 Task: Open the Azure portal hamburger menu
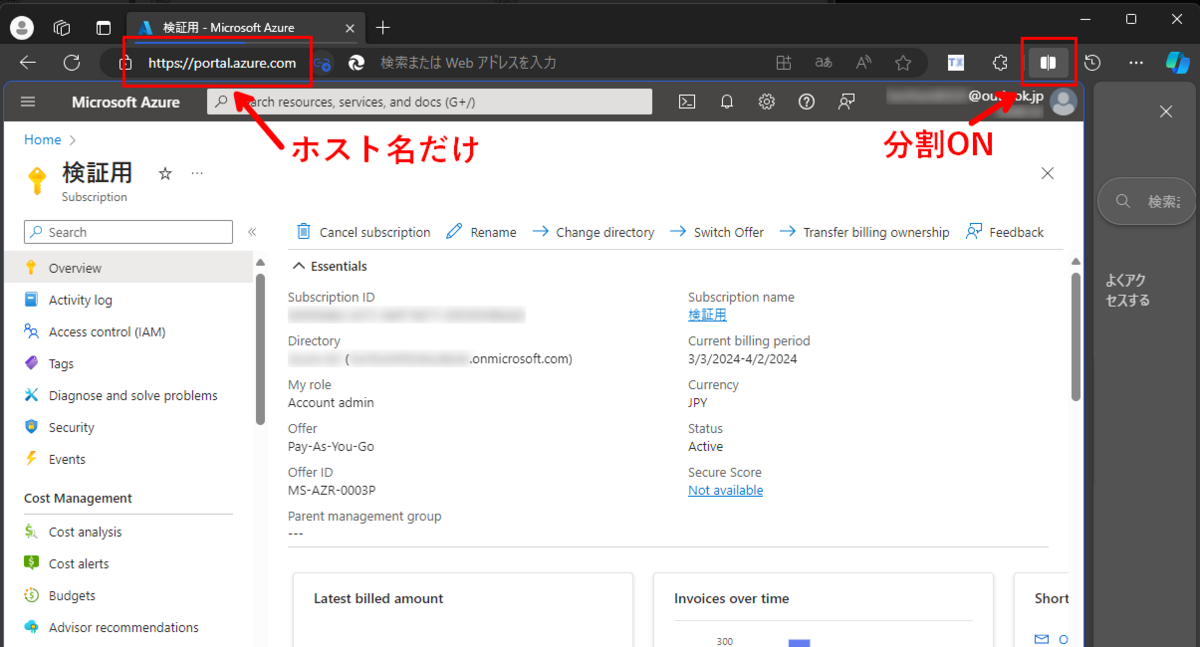click(28, 102)
